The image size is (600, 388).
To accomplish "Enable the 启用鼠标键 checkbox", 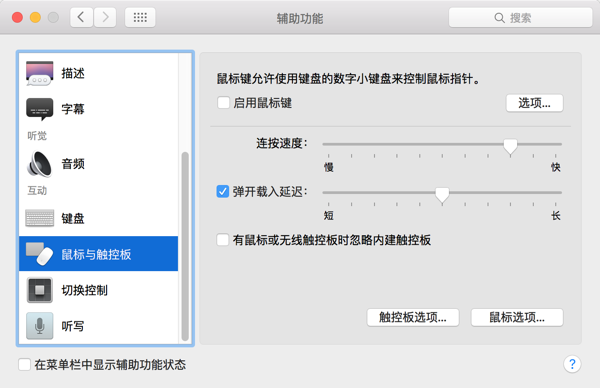I will [x=223, y=103].
